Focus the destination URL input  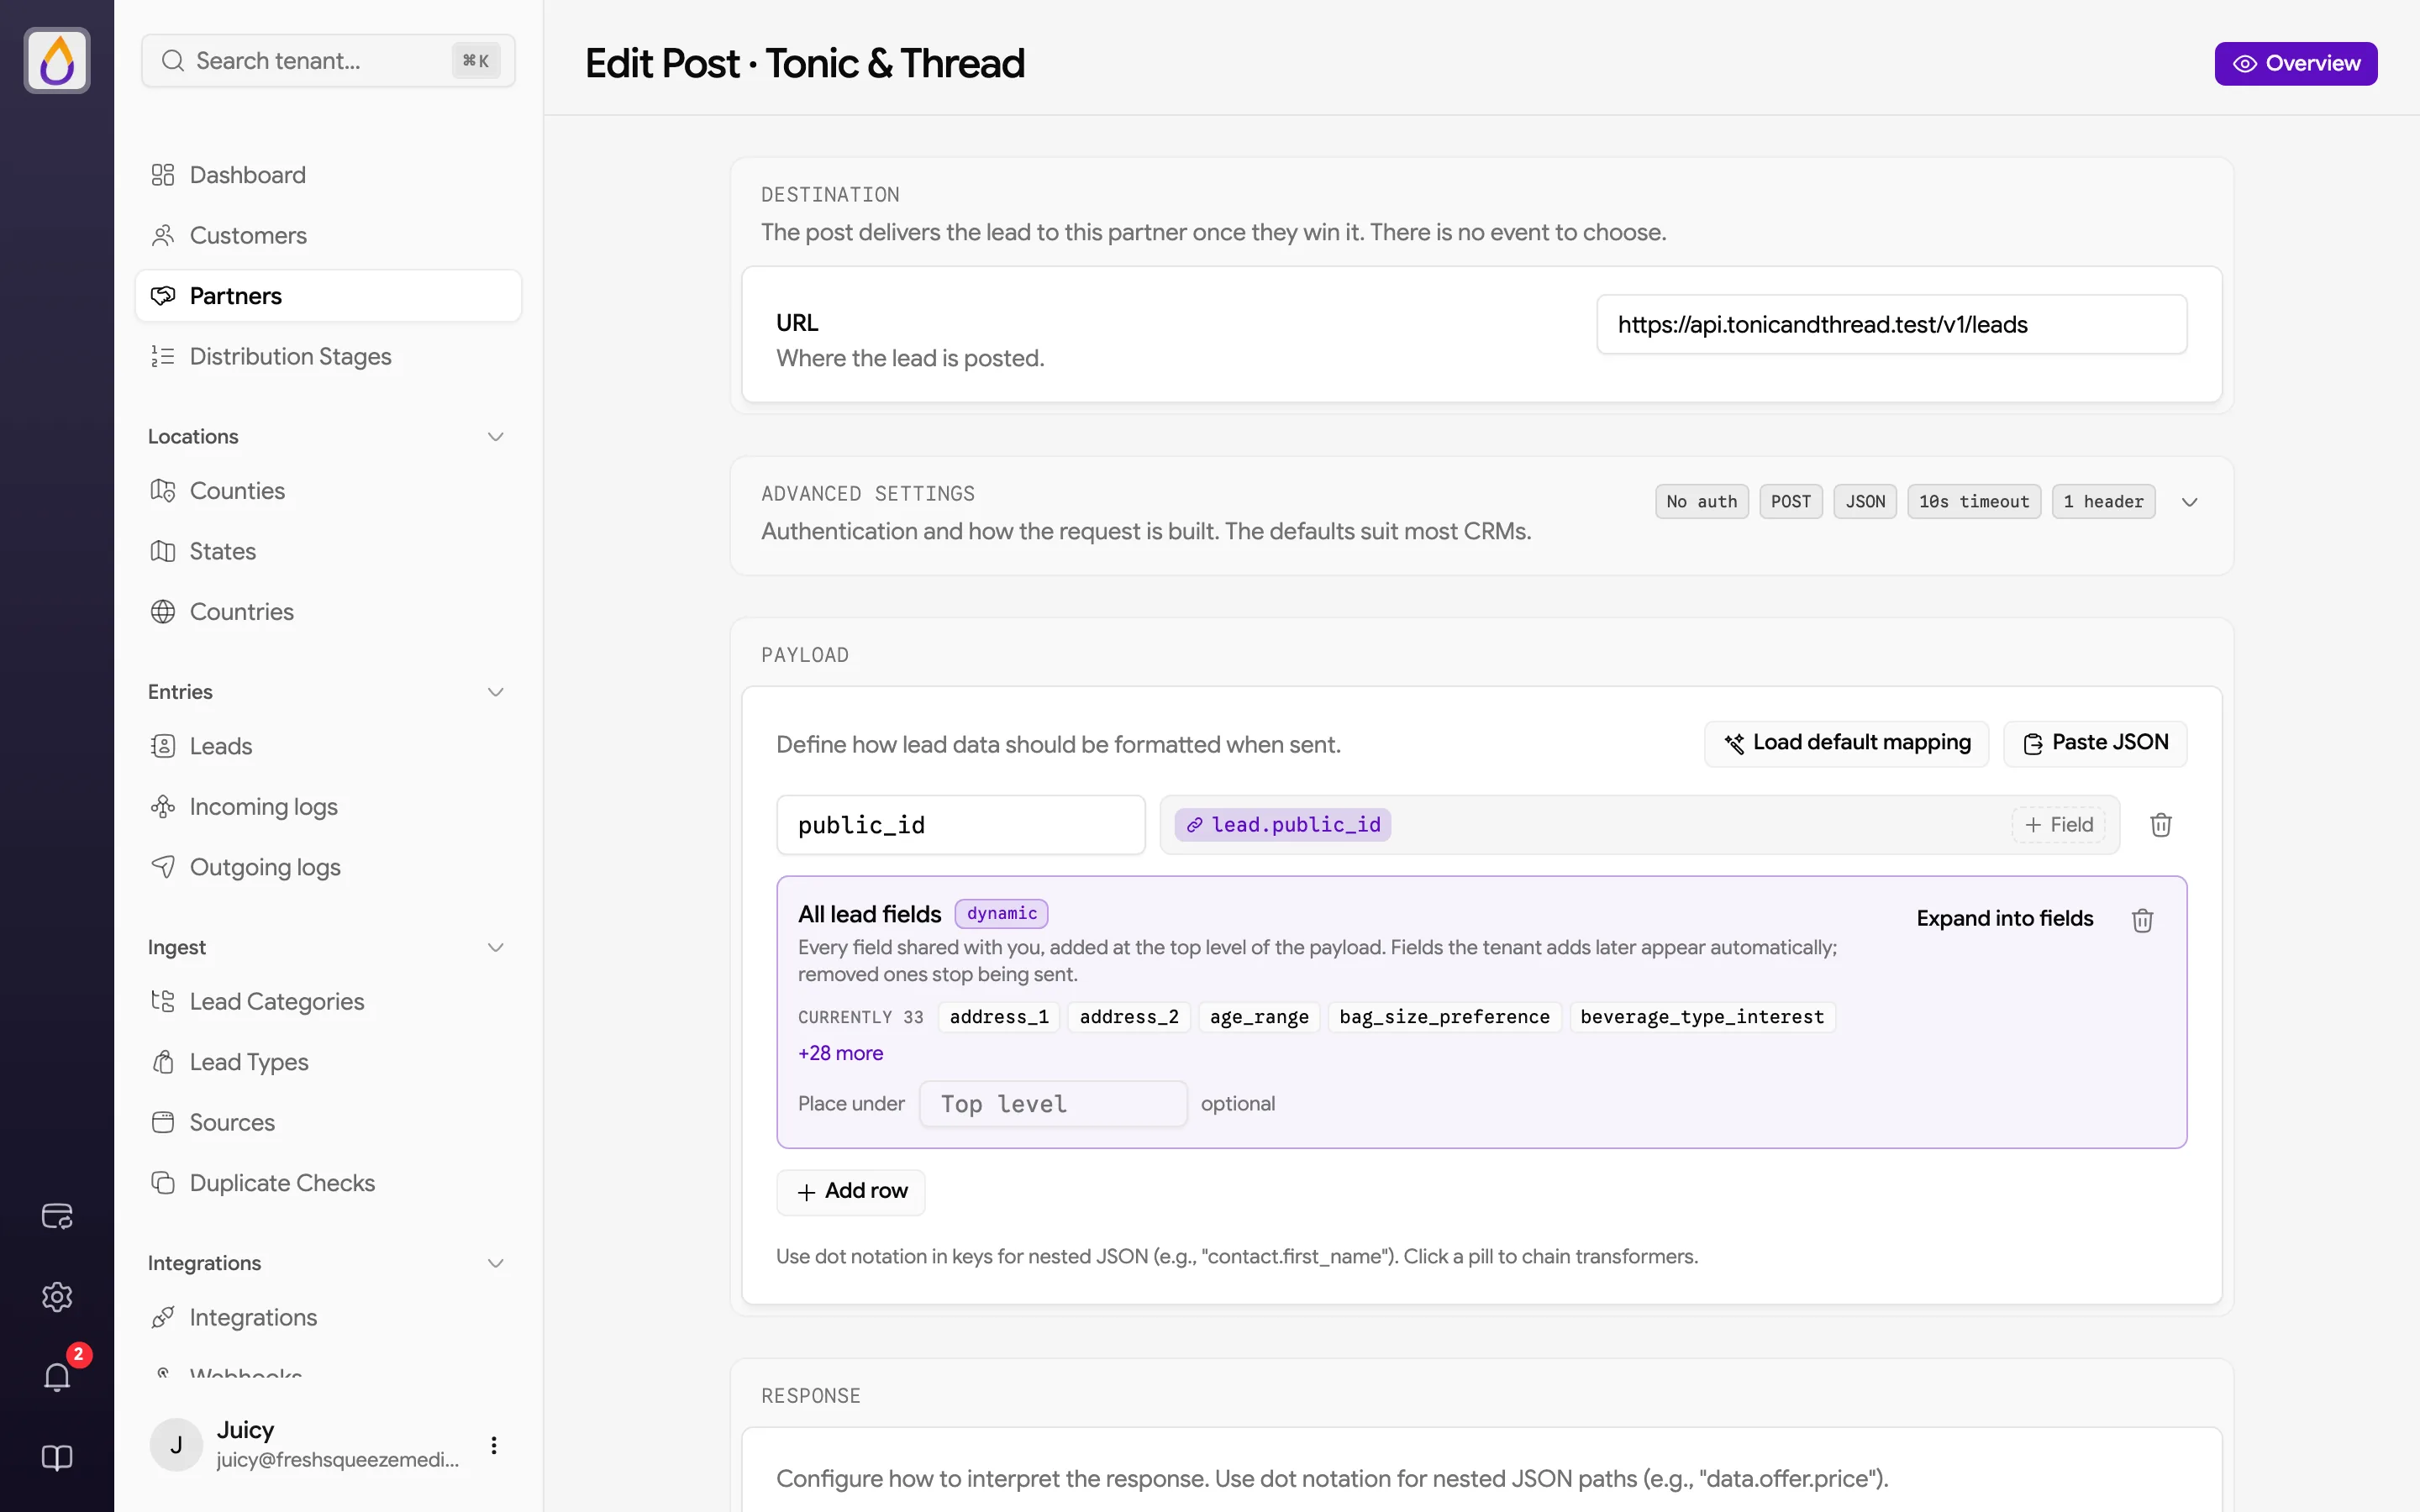coord(1892,324)
